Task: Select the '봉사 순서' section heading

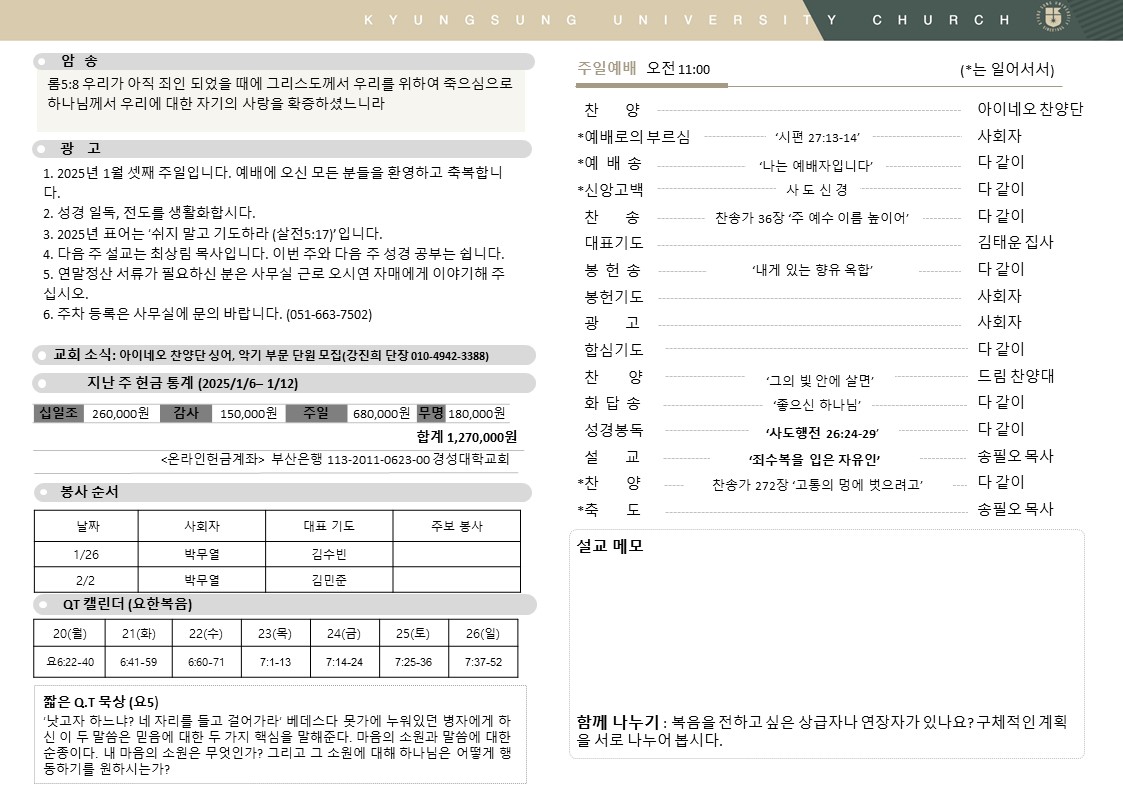Action: click(90, 492)
